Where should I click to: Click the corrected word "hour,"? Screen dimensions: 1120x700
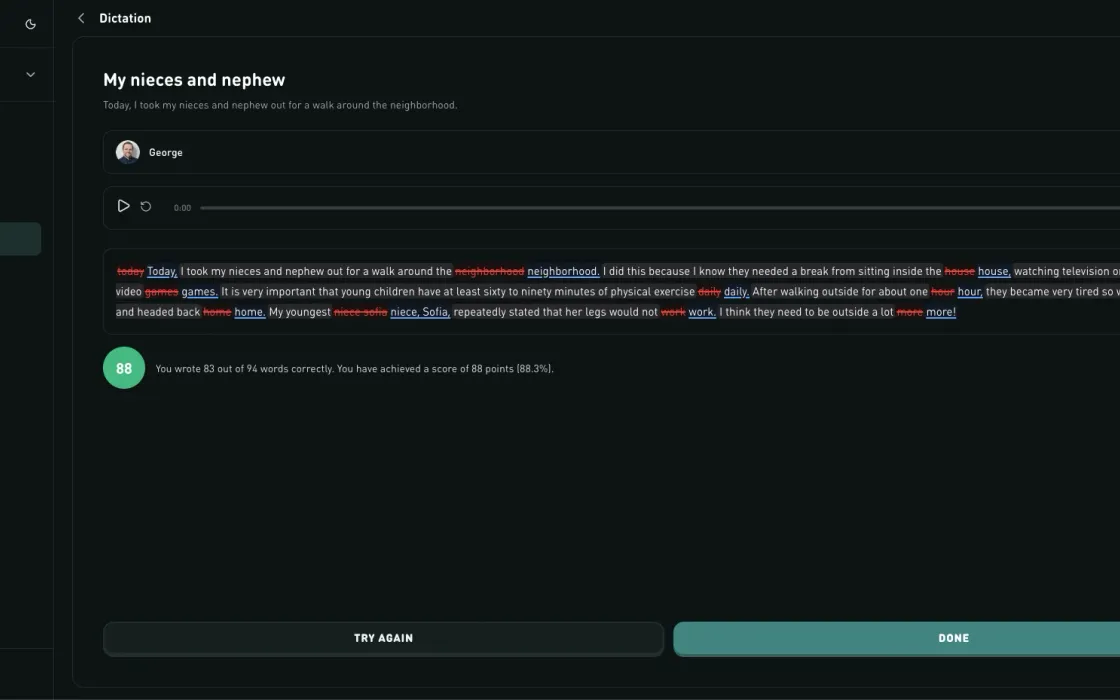pyautogui.click(x=970, y=291)
